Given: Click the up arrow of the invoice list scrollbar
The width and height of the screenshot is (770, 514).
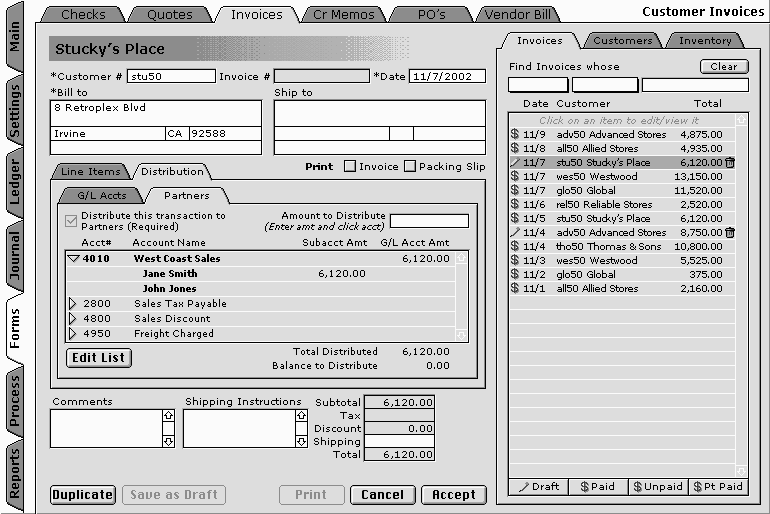Looking at the screenshot, I should click(x=741, y=120).
